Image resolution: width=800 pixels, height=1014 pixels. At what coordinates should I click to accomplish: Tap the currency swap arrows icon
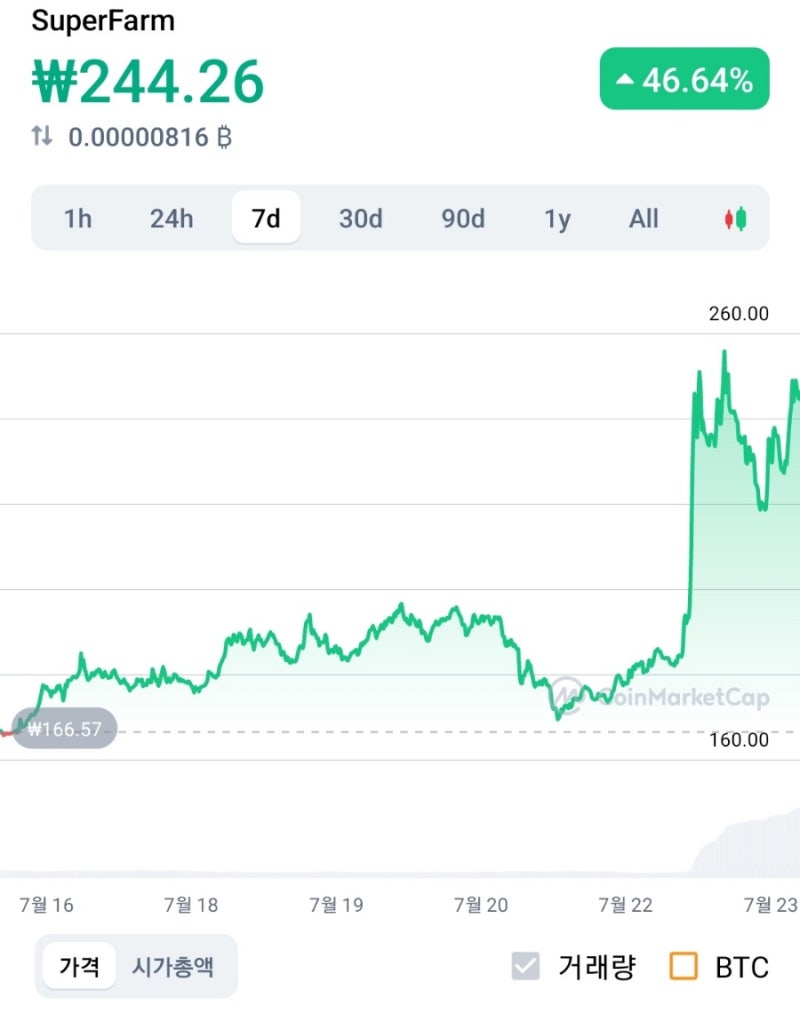(42, 136)
